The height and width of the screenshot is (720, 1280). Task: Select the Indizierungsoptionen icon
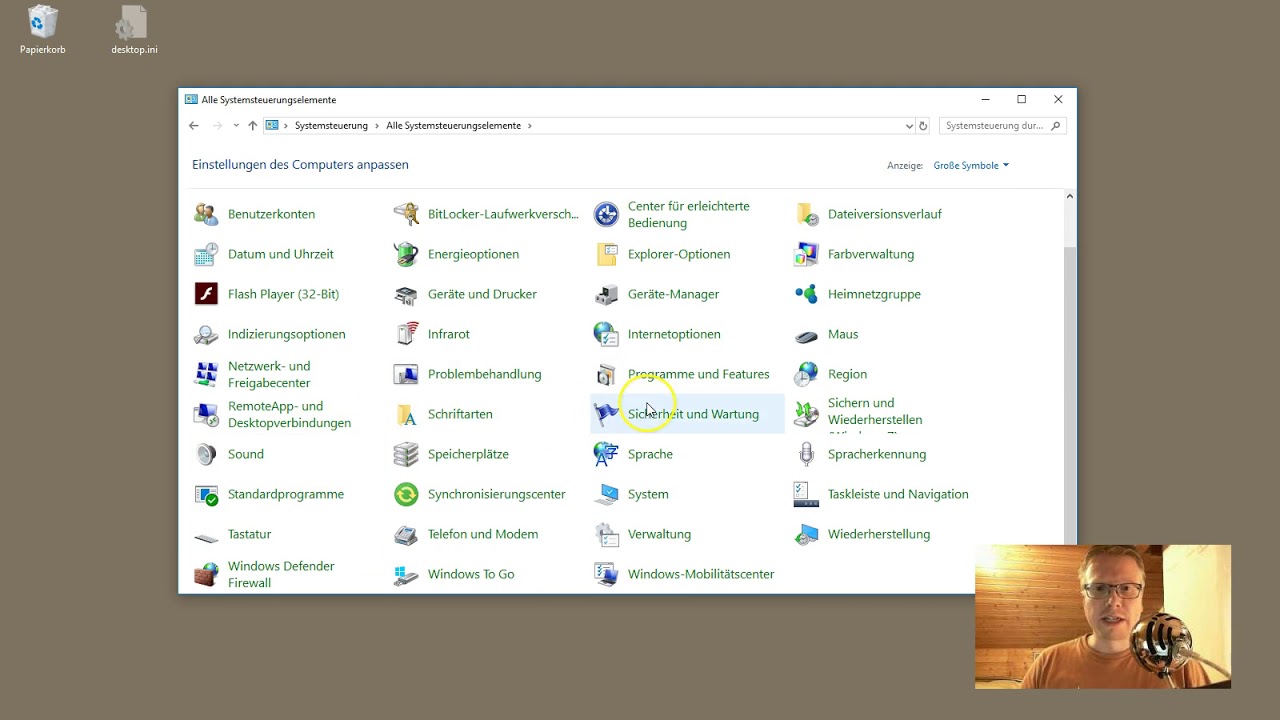point(206,334)
